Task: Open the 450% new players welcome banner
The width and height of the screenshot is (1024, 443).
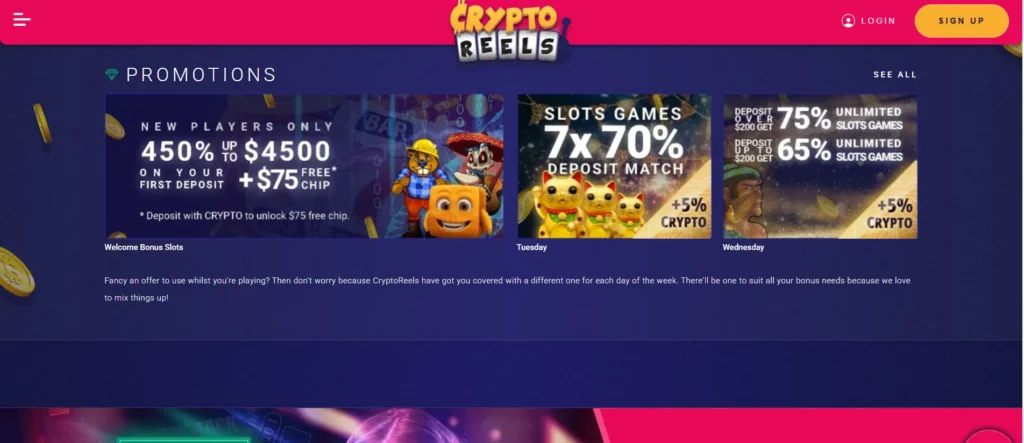Action: 304,166
